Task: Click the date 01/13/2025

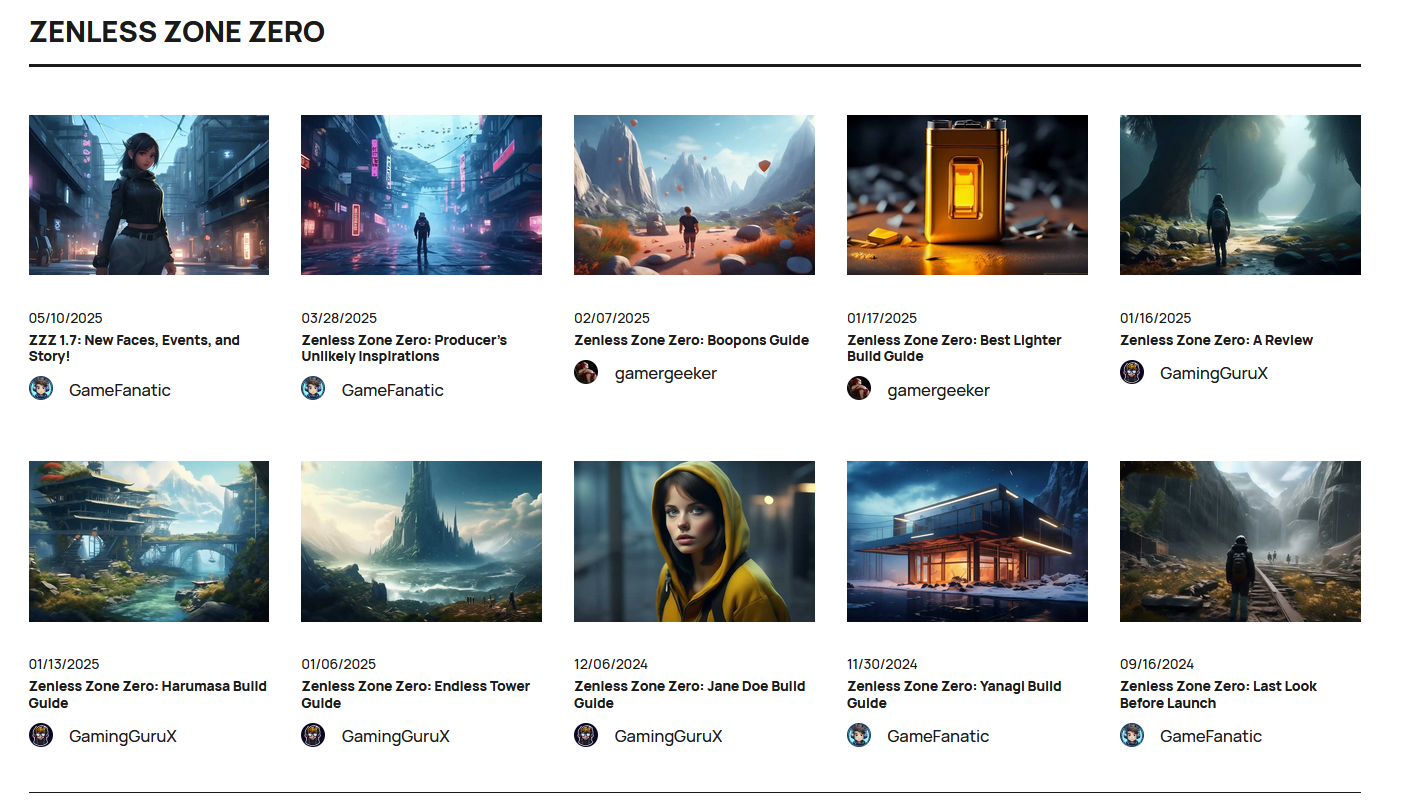Action: [64, 664]
